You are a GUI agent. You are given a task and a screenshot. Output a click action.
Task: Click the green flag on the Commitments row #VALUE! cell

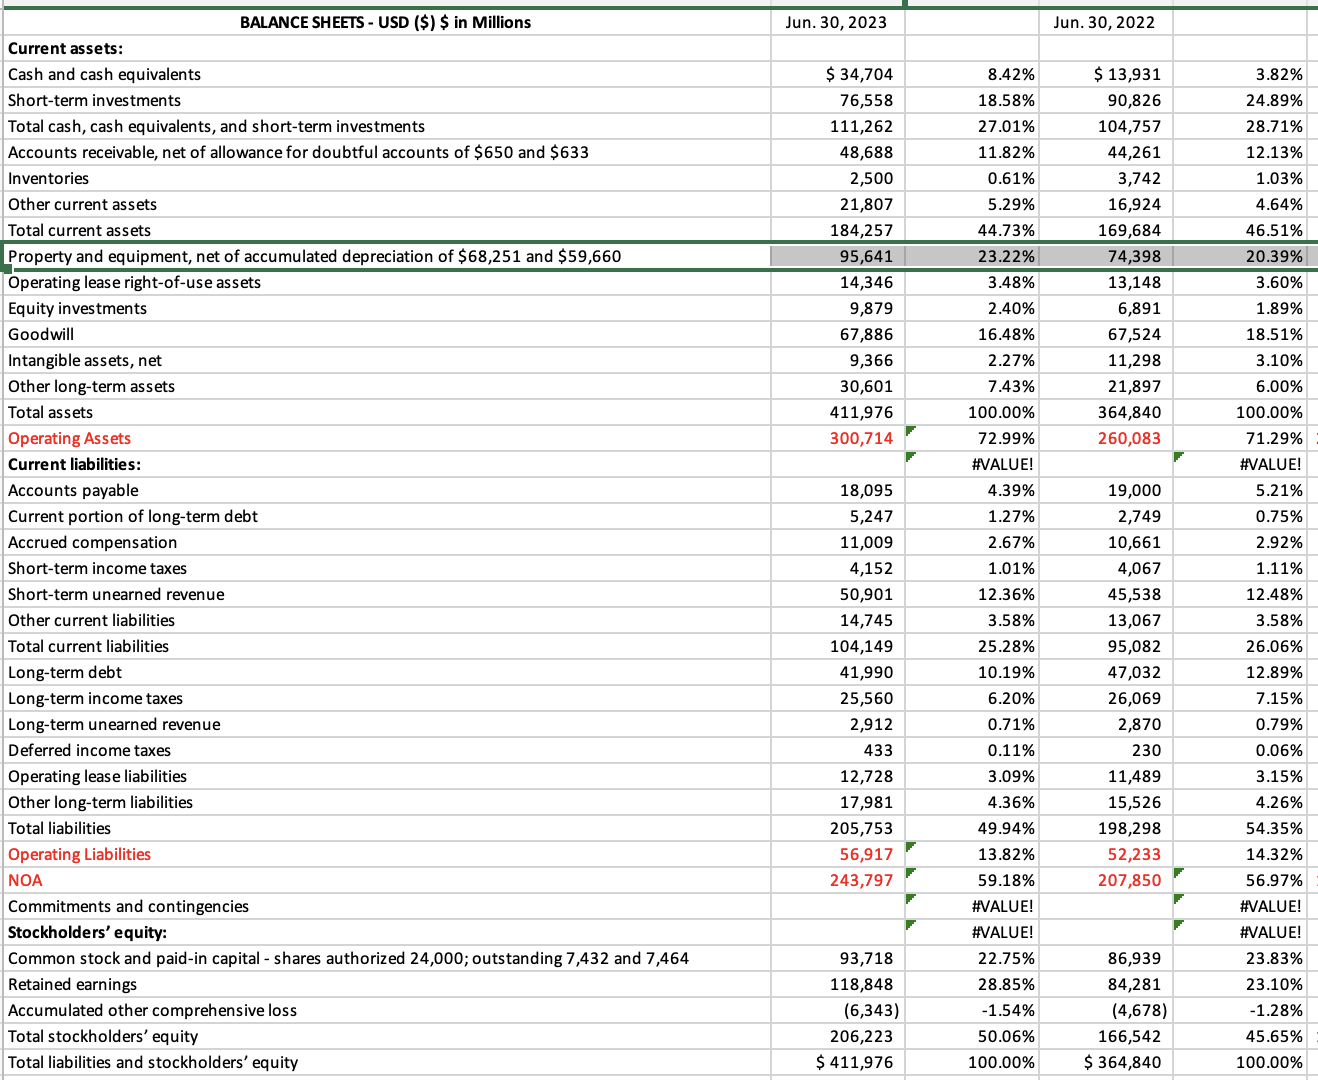910,901
